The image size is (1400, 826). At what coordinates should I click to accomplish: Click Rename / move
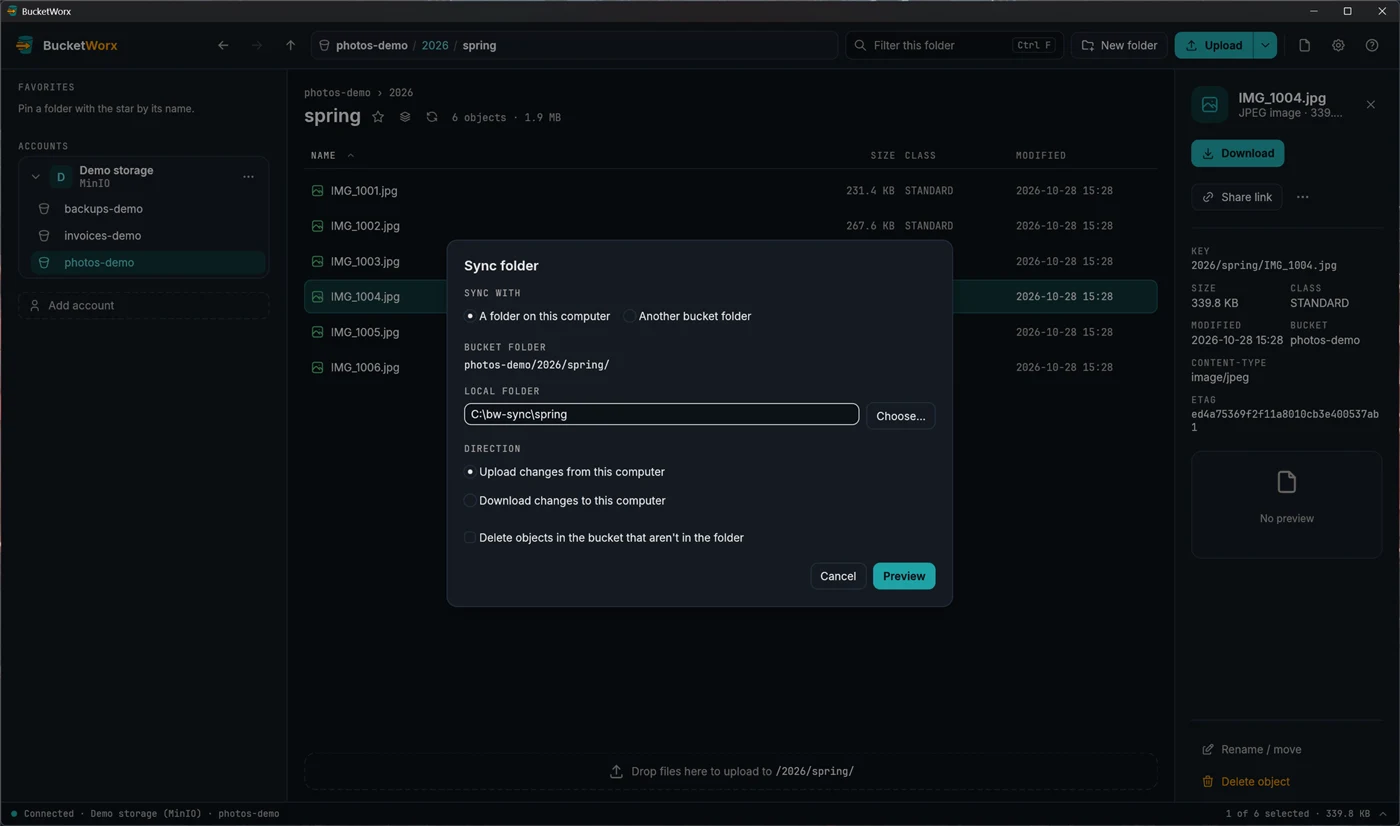click(x=1251, y=749)
